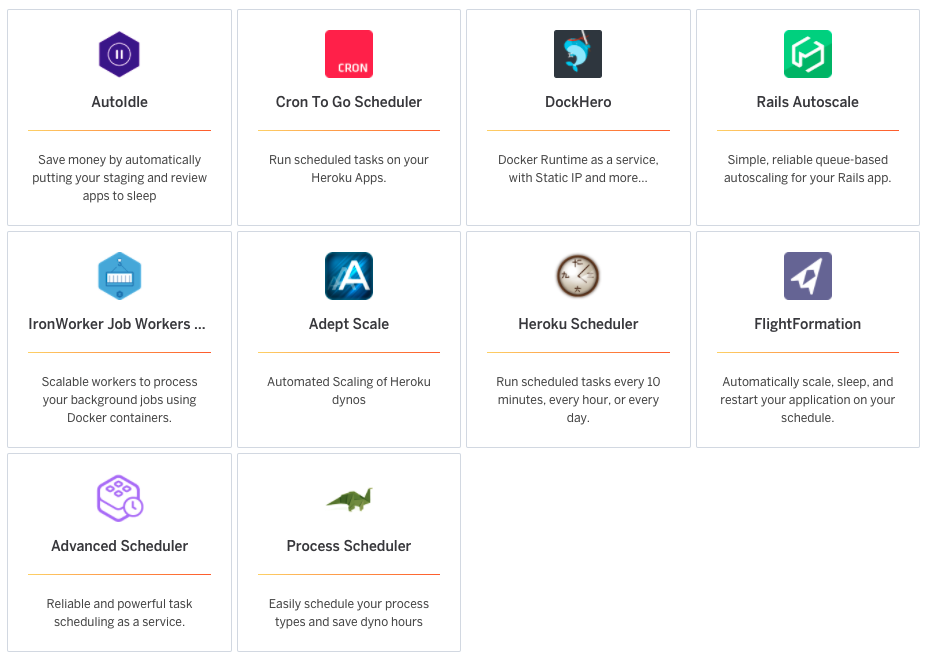Click the FlightFormation paper plane icon
930x662 pixels.
807,276
